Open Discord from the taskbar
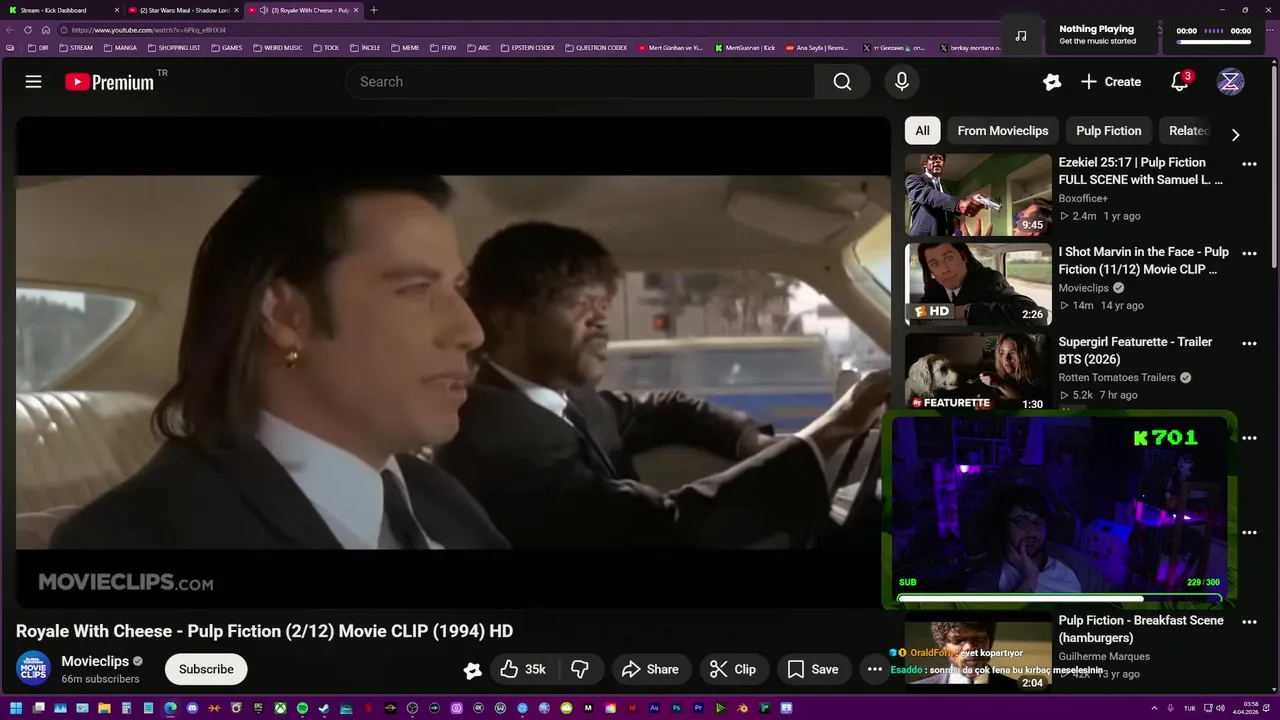This screenshot has width=1280, height=720. [192, 708]
